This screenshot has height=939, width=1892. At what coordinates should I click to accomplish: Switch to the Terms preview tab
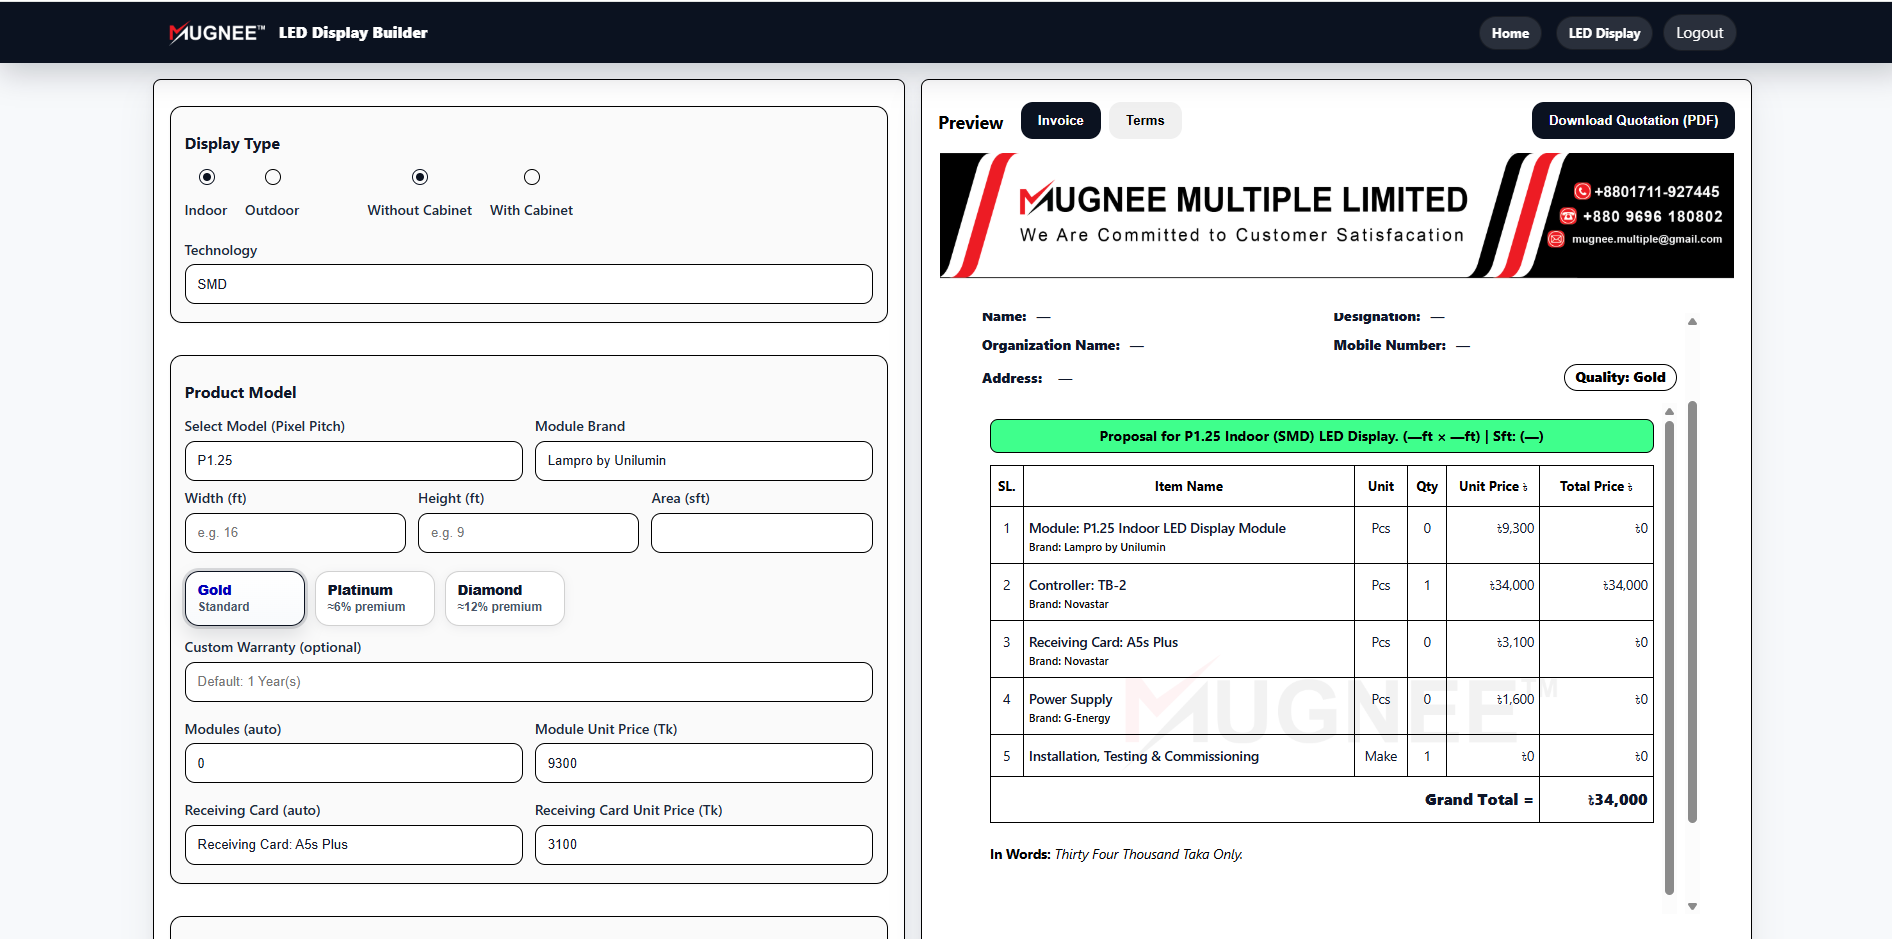pyautogui.click(x=1145, y=120)
